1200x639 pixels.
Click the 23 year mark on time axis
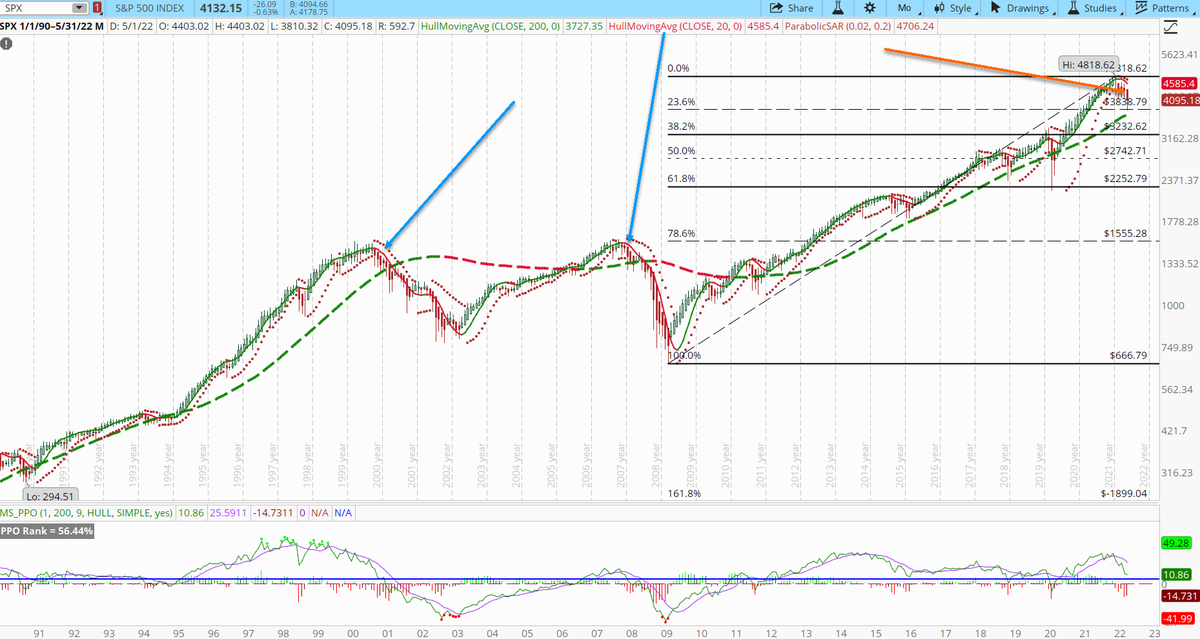coord(1154,632)
